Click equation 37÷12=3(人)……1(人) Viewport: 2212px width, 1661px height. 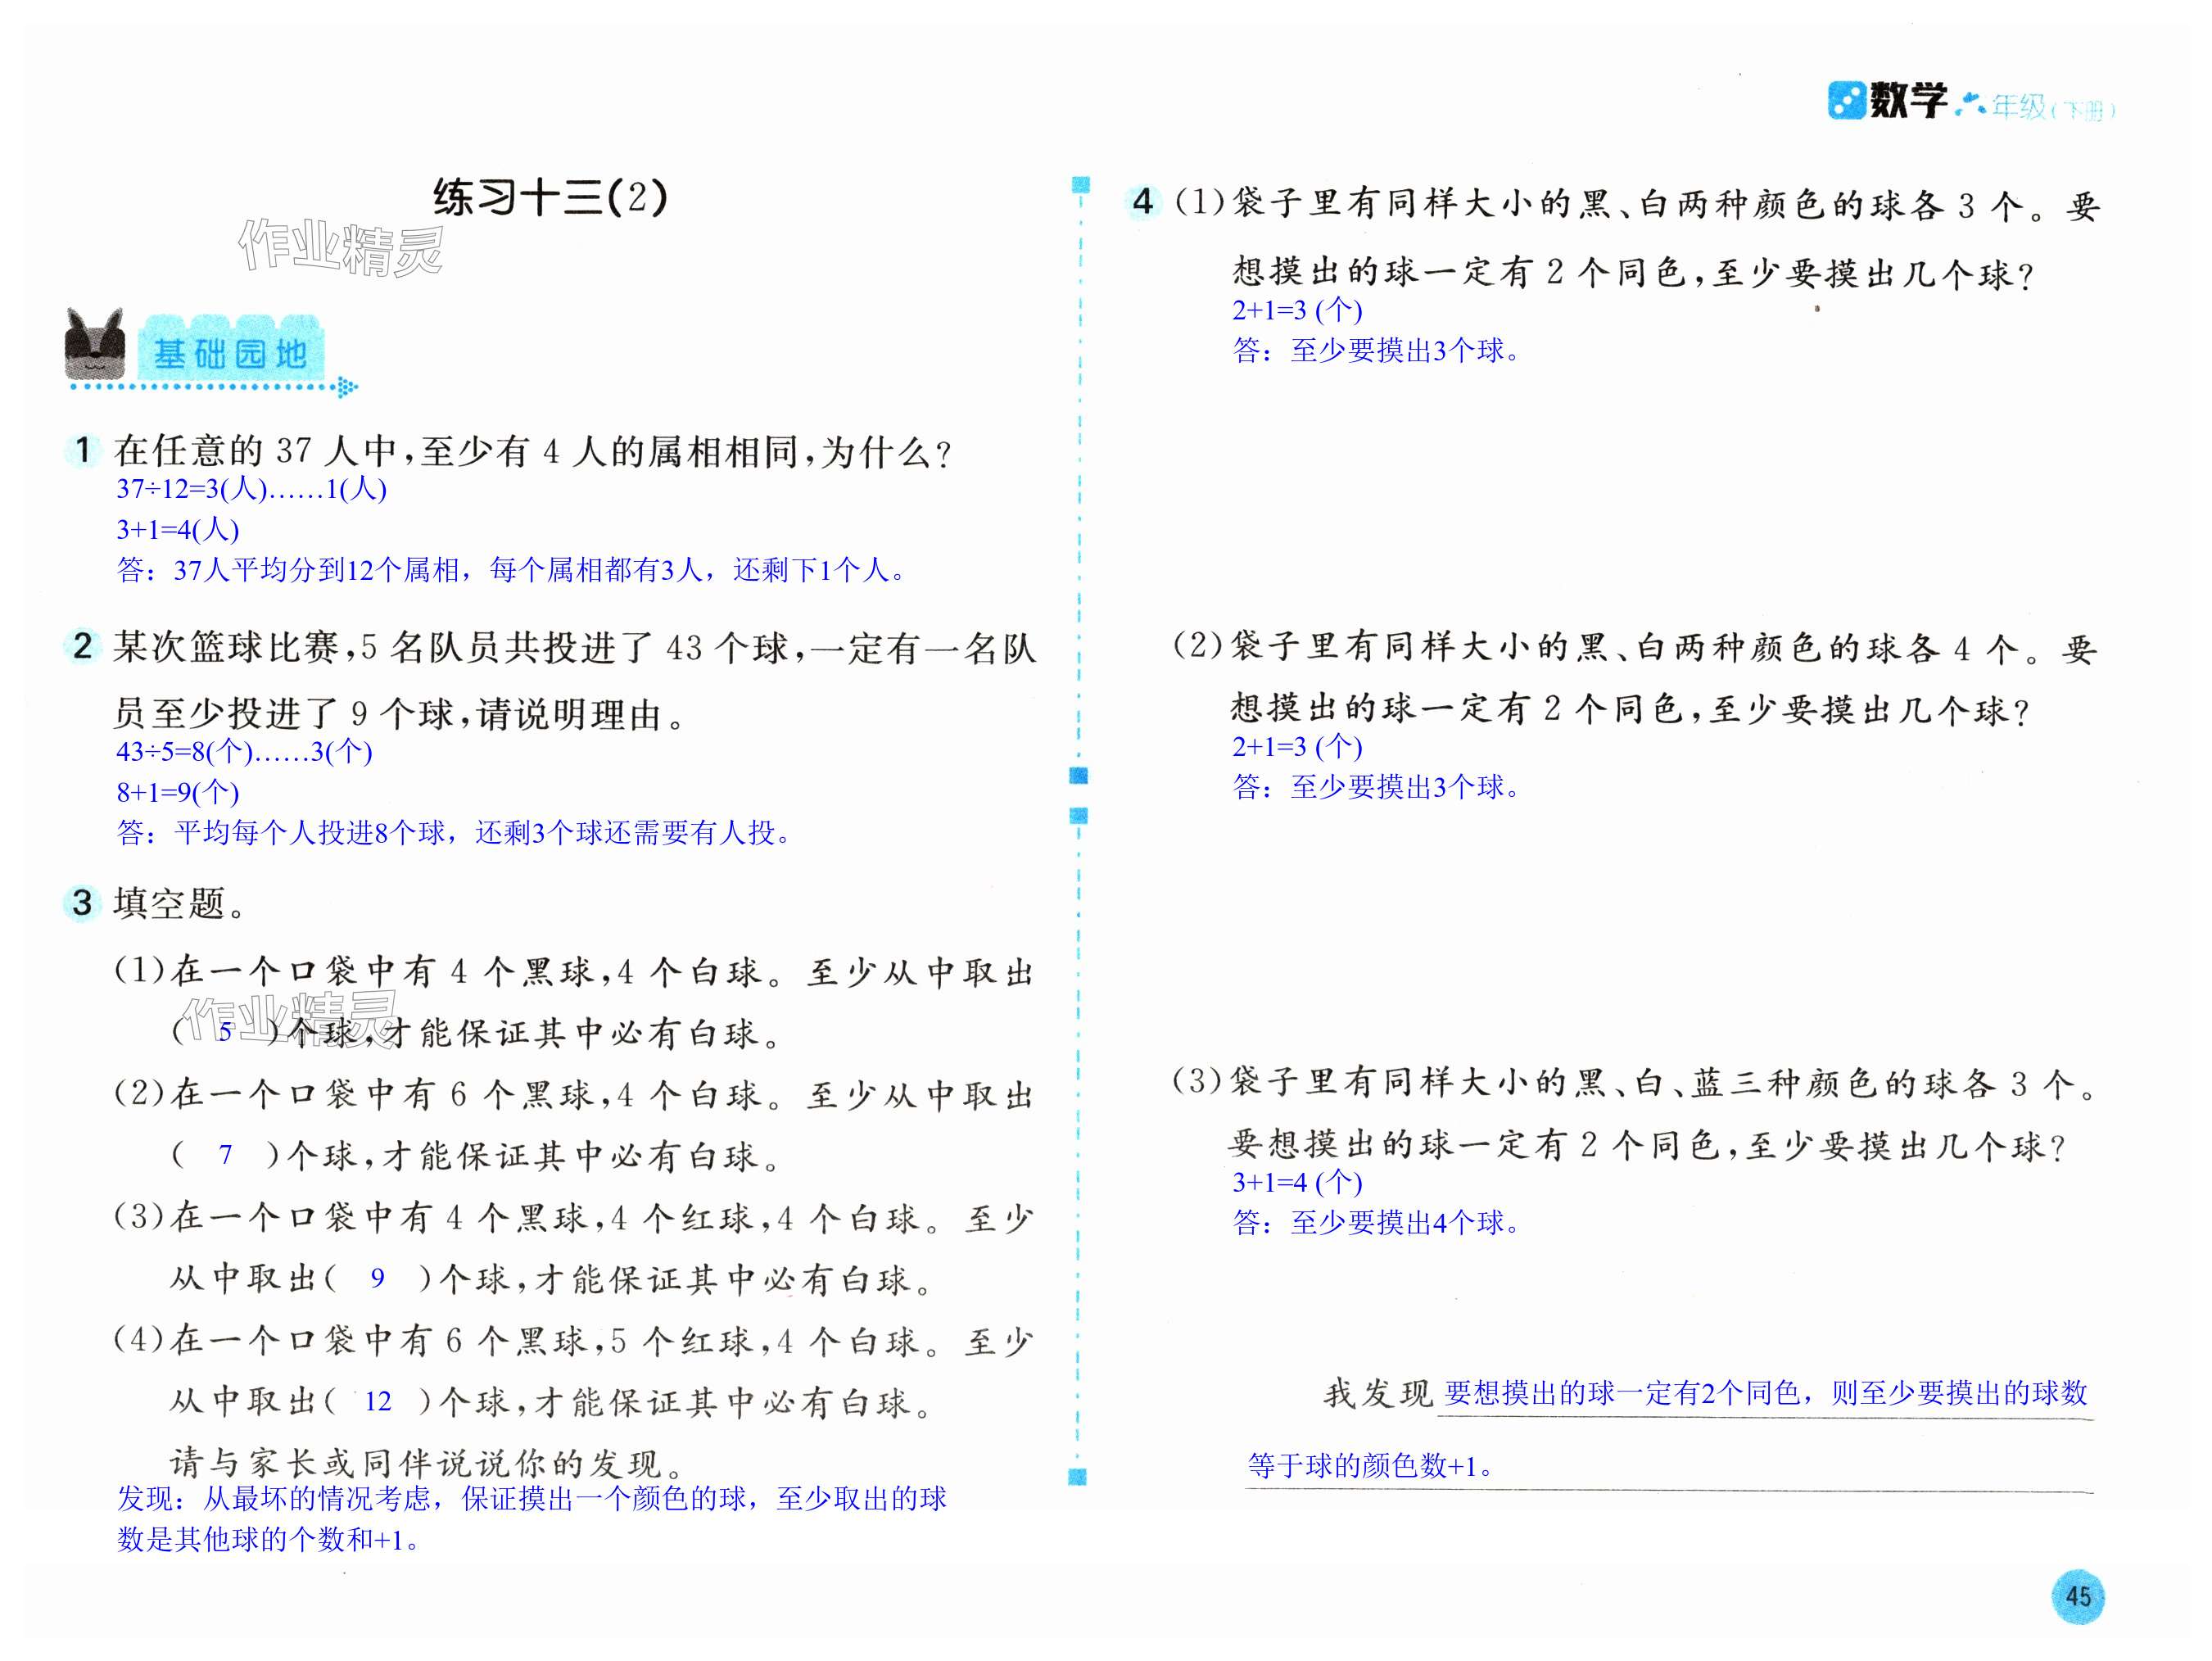pyautogui.click(x=251, y=489)
